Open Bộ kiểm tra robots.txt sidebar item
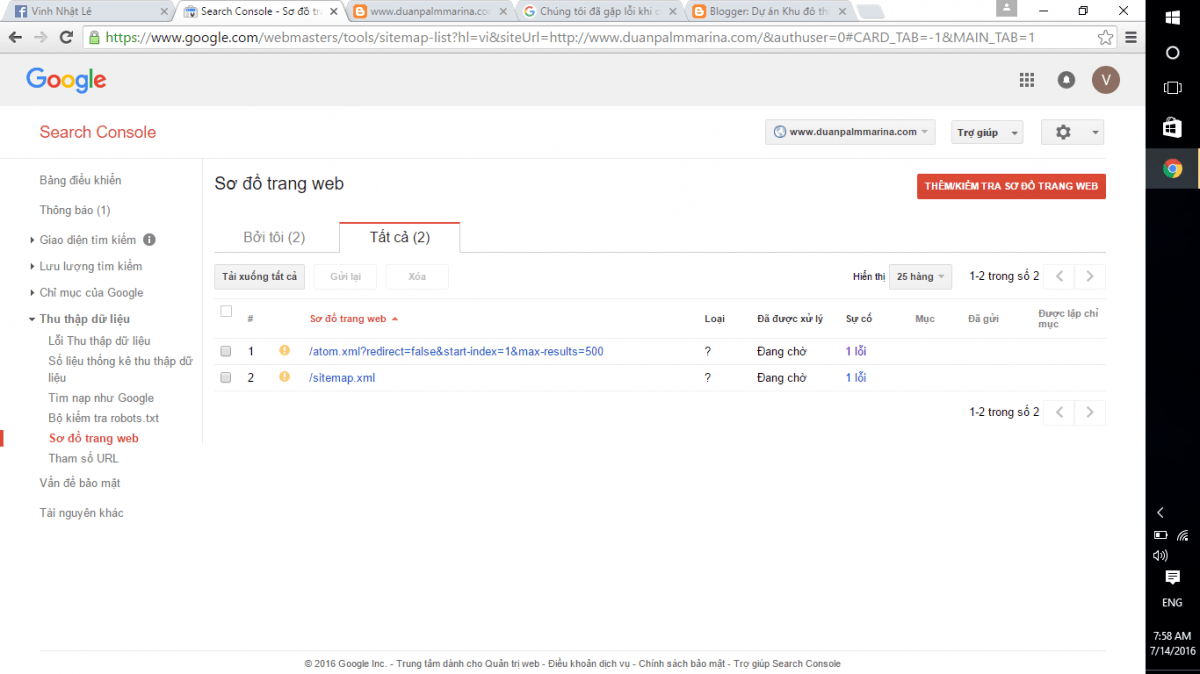This screenshot has height=674, width=1200. pyautogui.click(x=104, y=418)
